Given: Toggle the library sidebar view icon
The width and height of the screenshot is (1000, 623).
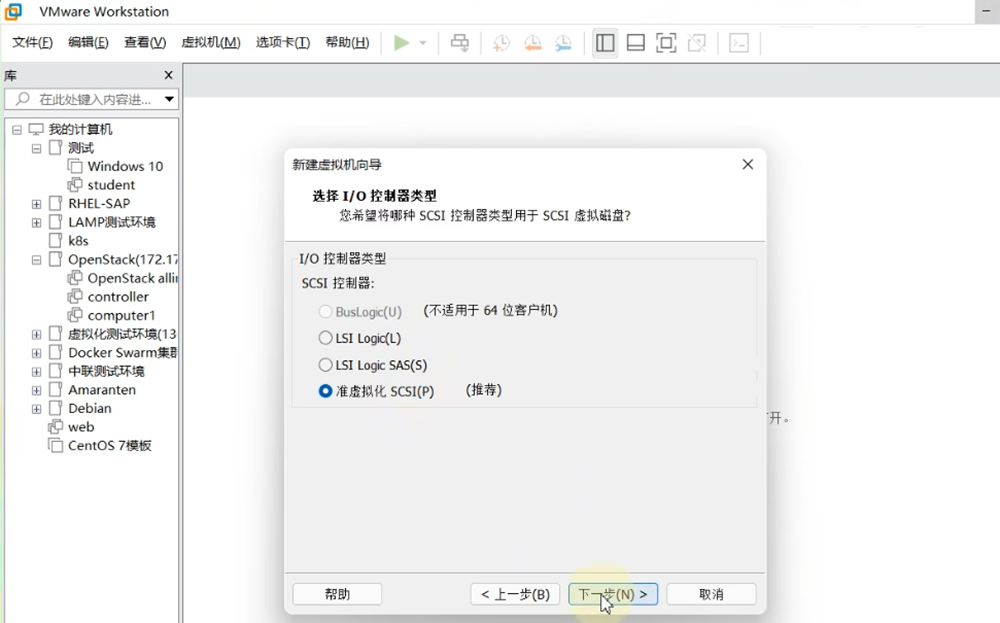Looking at the screenshot, I should (x=605, y=43).
